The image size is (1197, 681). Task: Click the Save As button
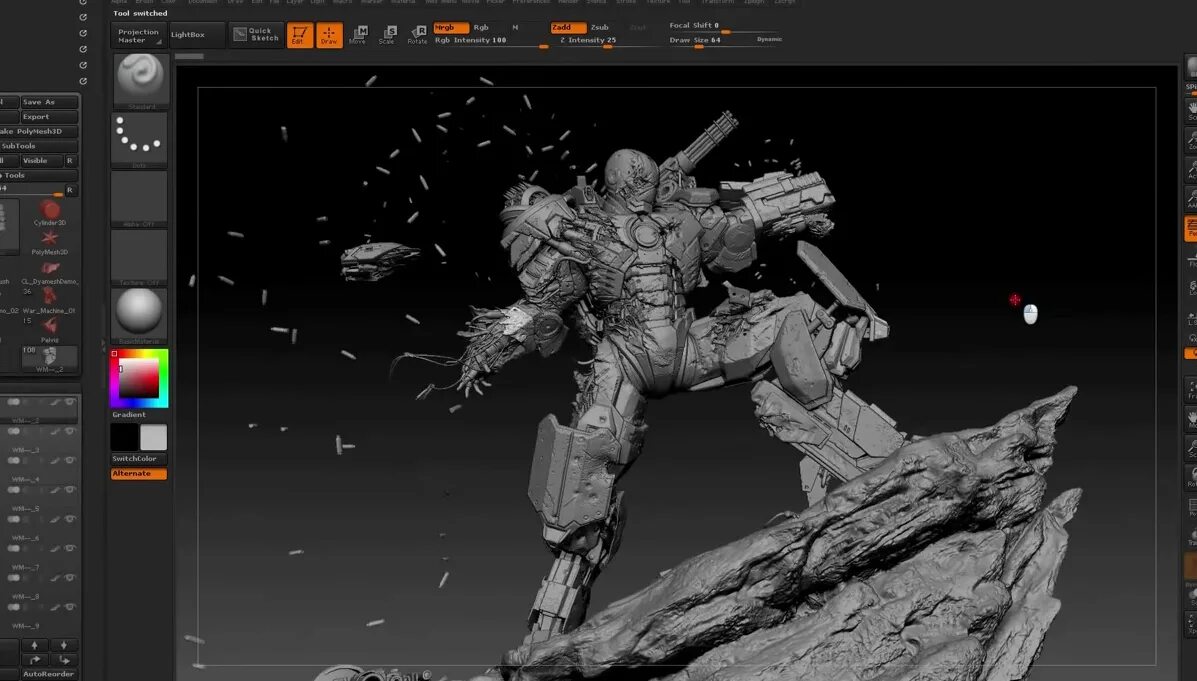pos(50,102)
